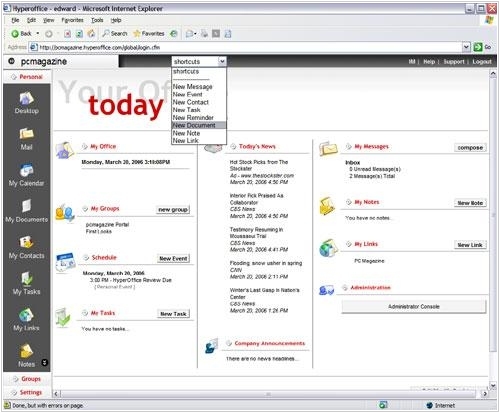Open the Desktop icon in sidebar
Viewport: 499px width, 412px height.
[x=26, y=99]
